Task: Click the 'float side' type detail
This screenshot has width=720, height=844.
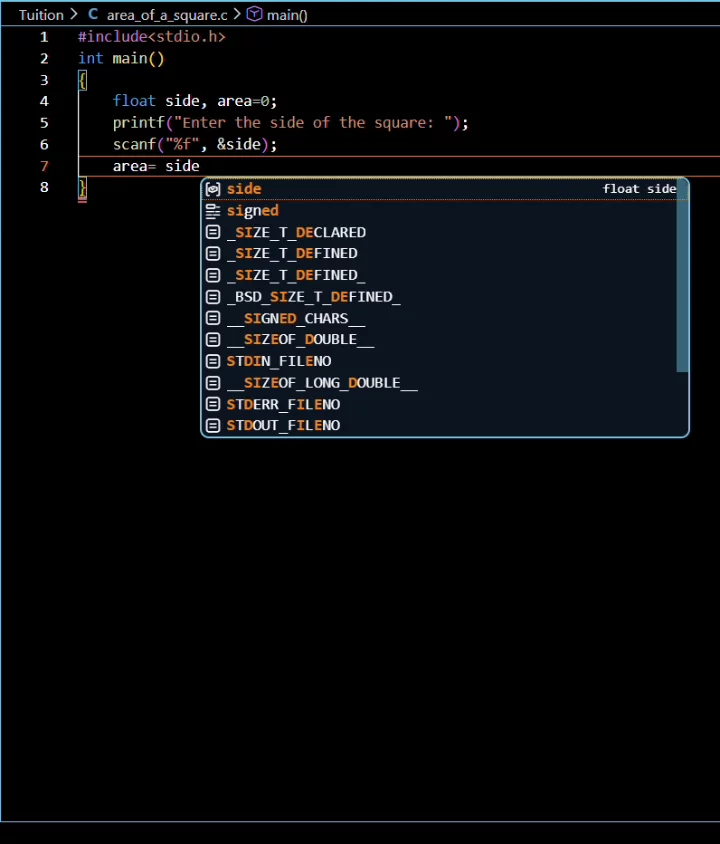Action: (x=639, y=189)
